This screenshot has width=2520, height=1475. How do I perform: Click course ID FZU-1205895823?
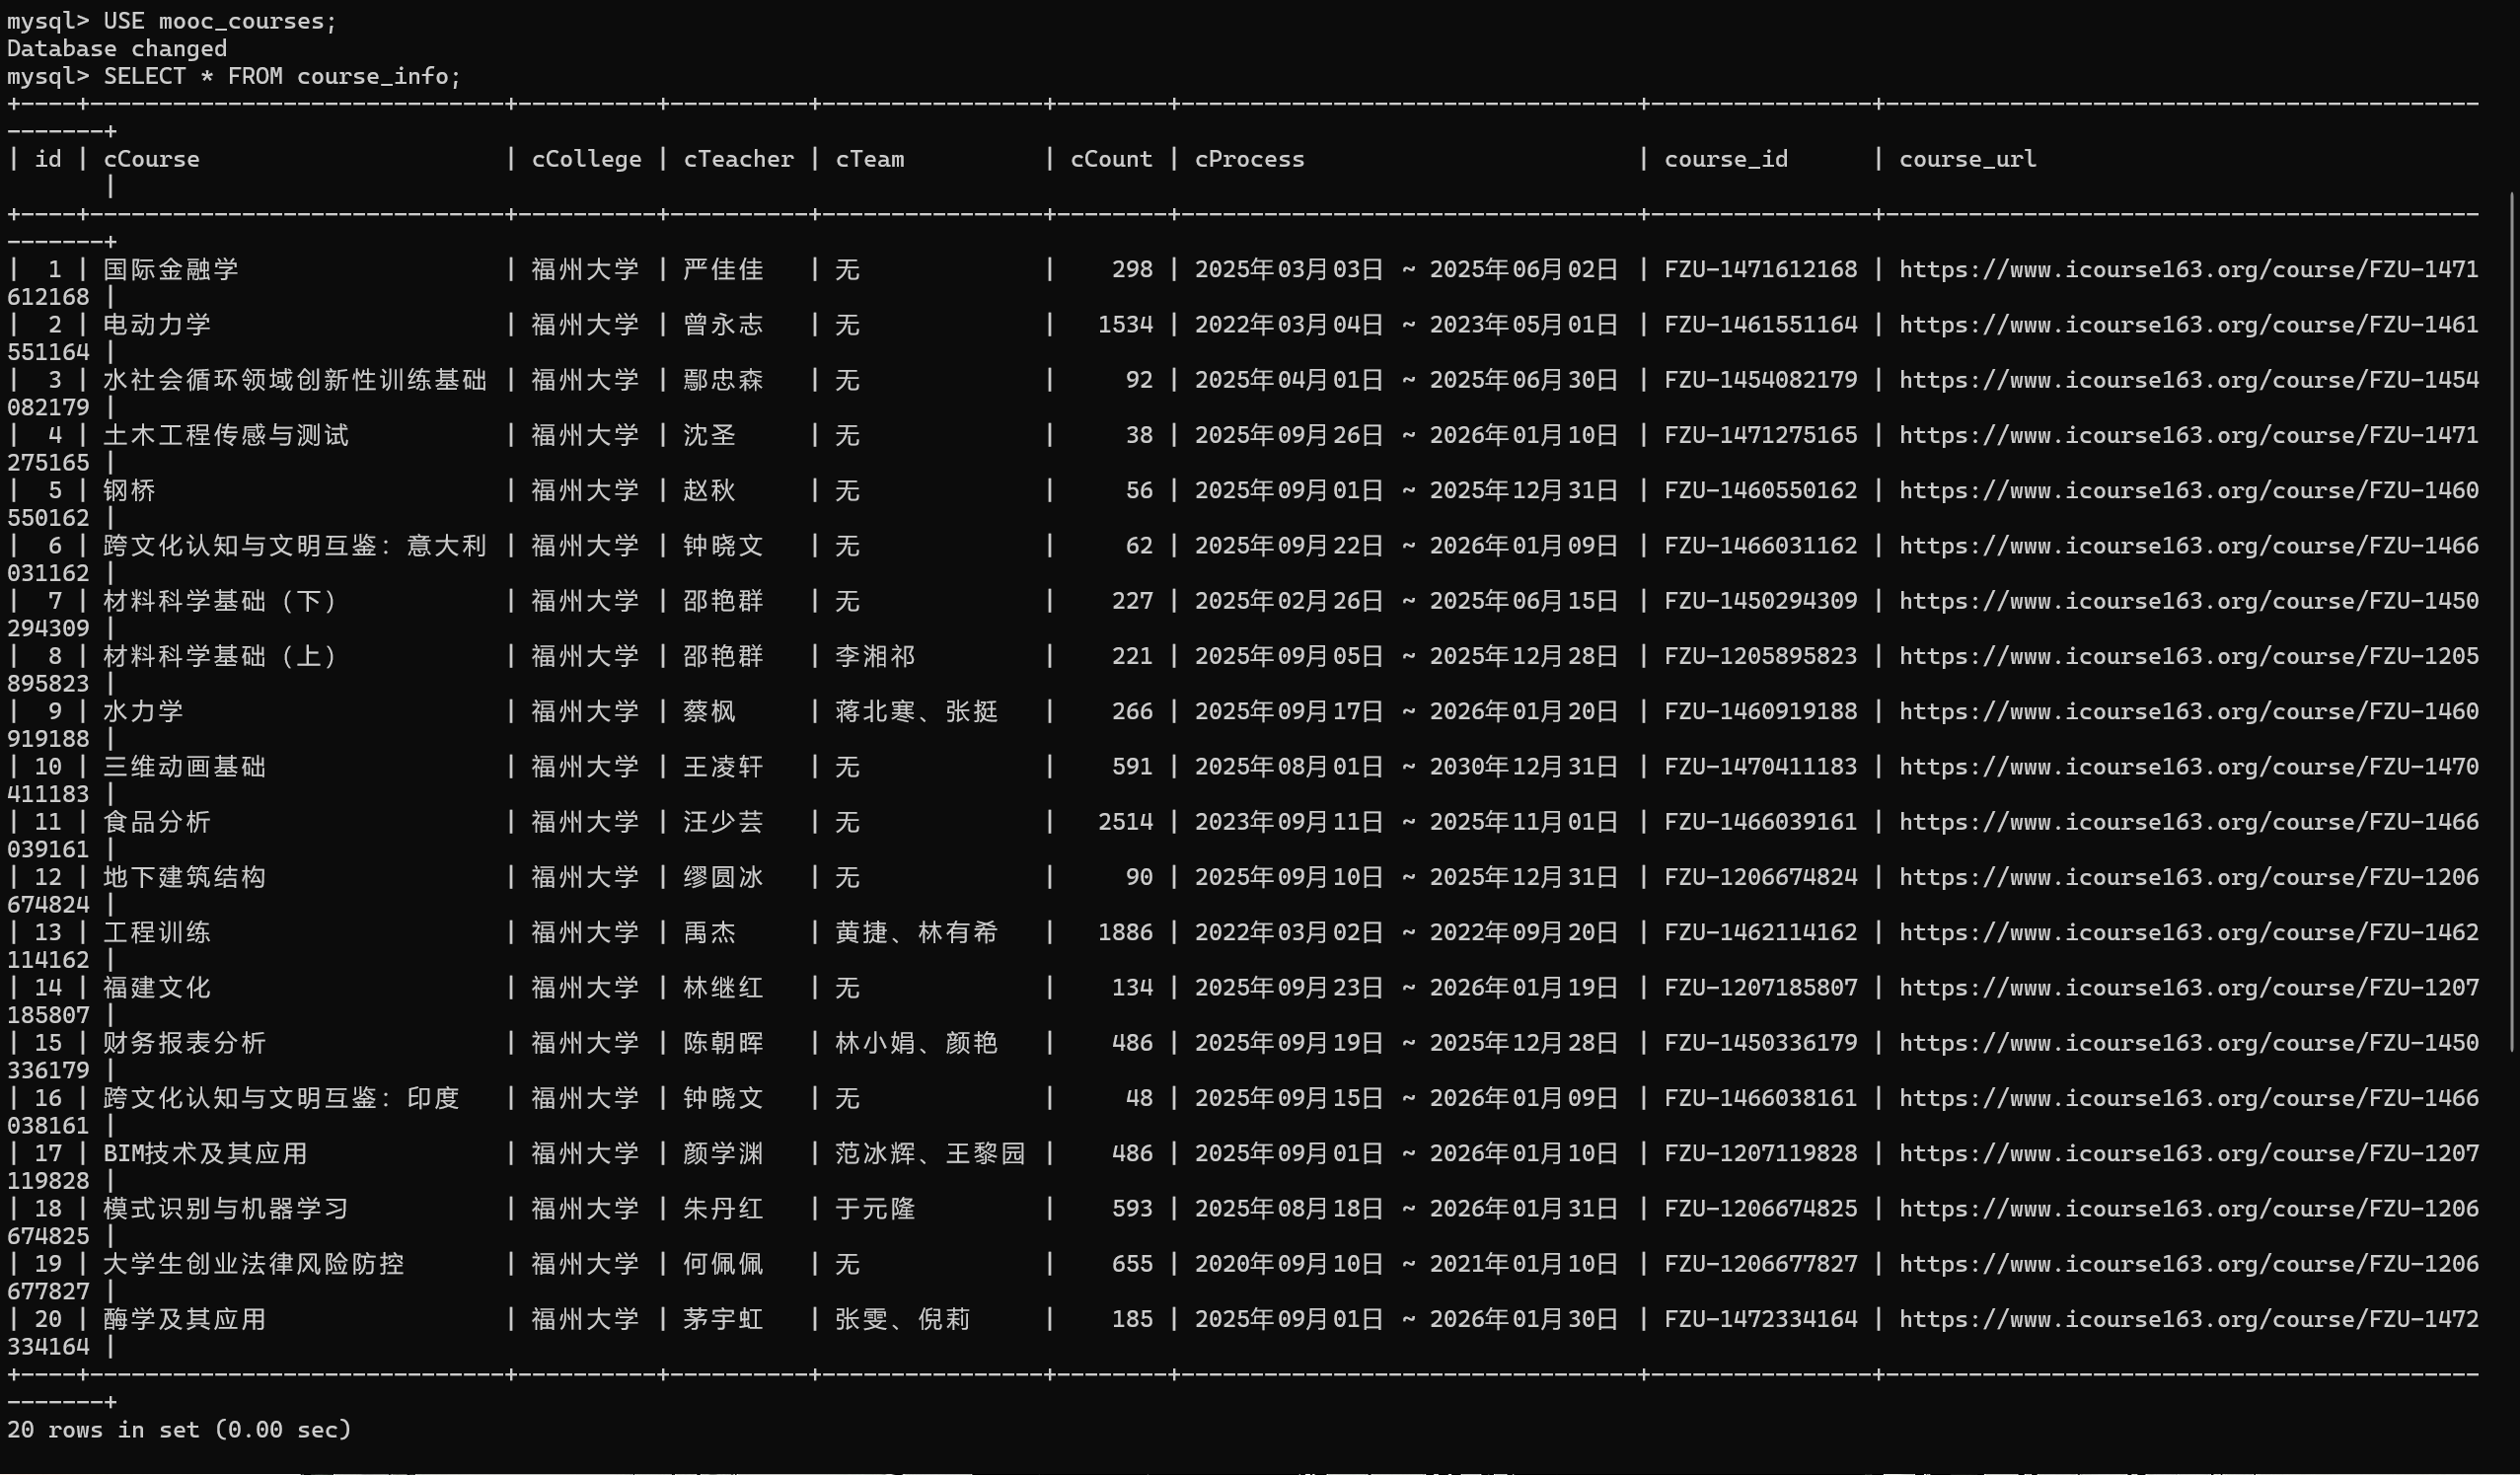[x=1760, y=656]
